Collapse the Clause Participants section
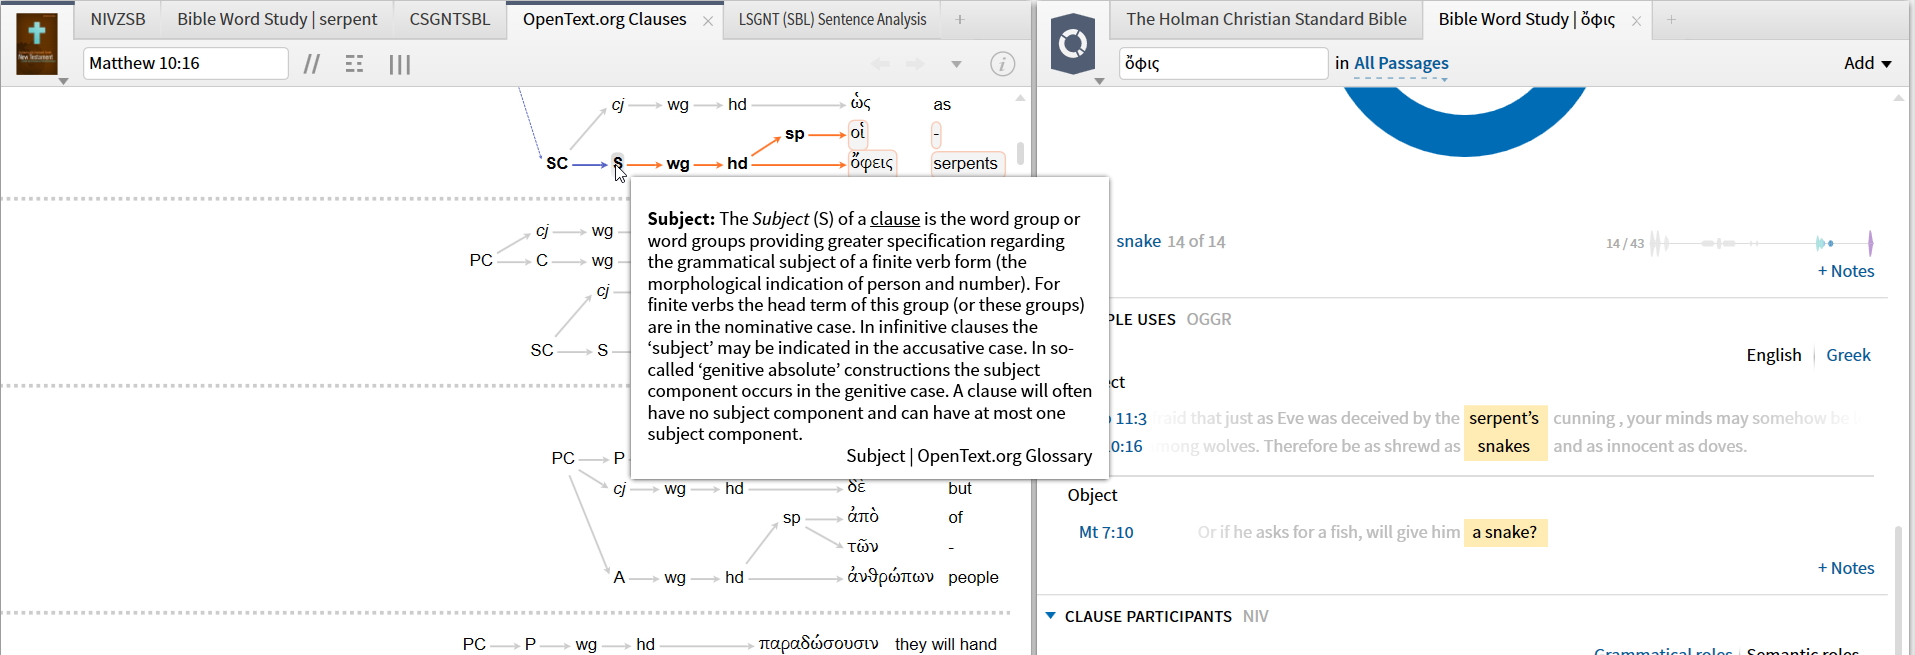Viewport: 1915px width, 655px height. coord(1050,616)
